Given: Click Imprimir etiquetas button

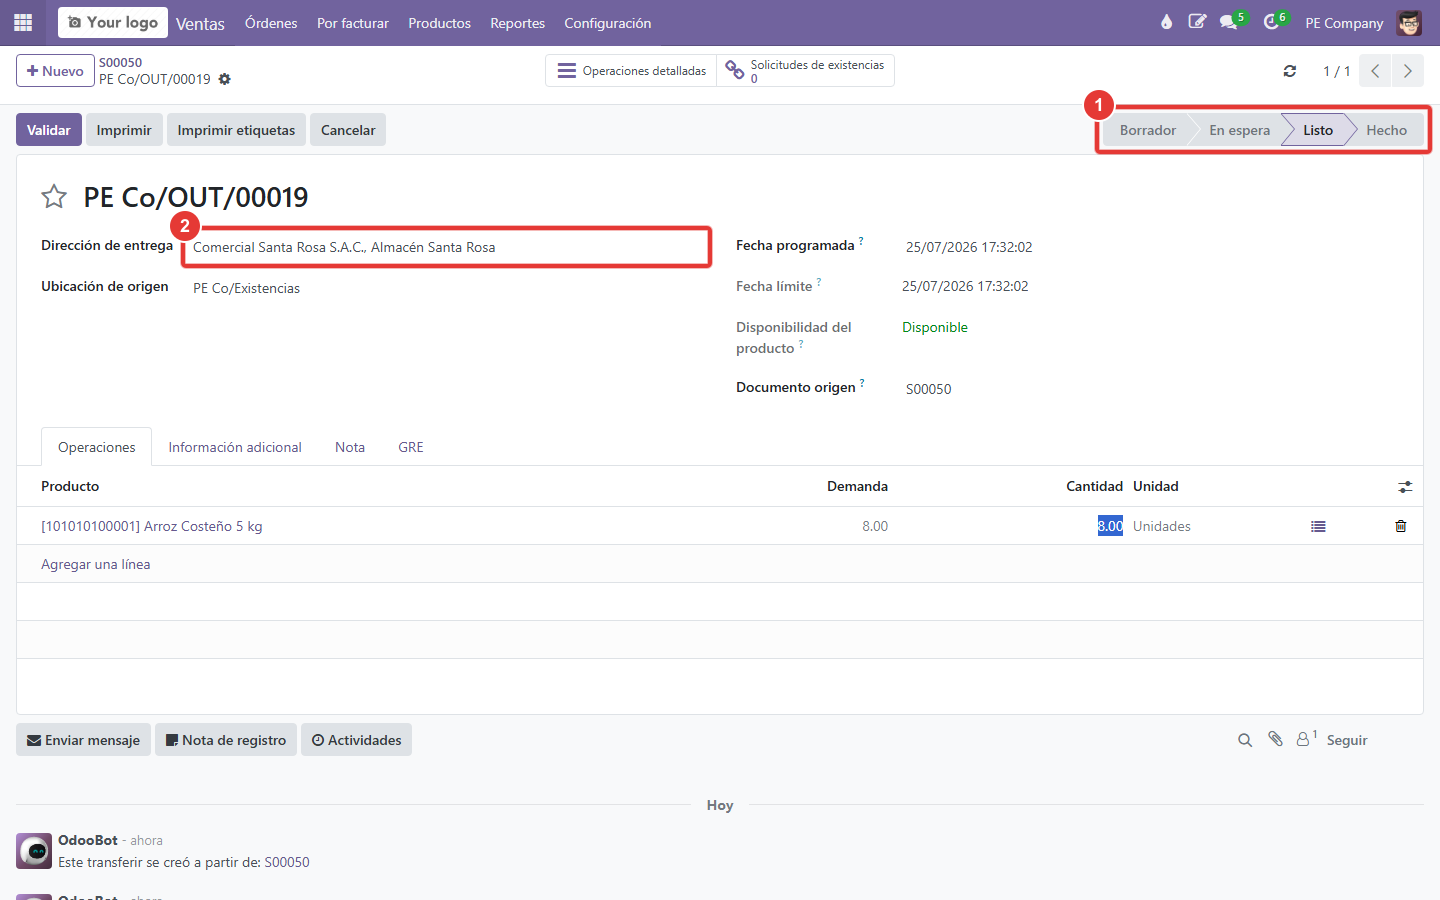Looking at the screenshot, I should 236,130.
